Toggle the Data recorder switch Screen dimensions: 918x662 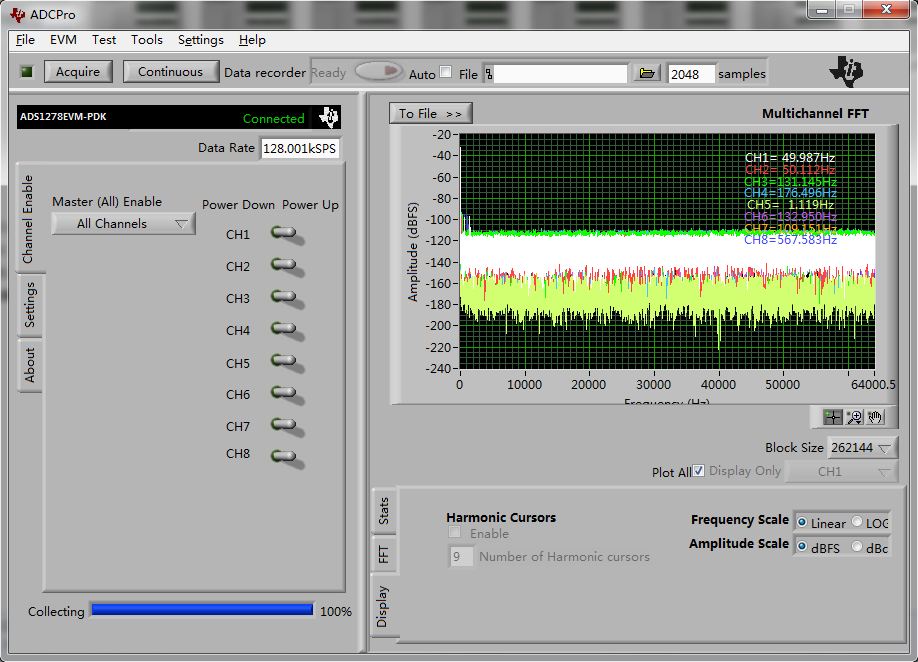point(379,71)
